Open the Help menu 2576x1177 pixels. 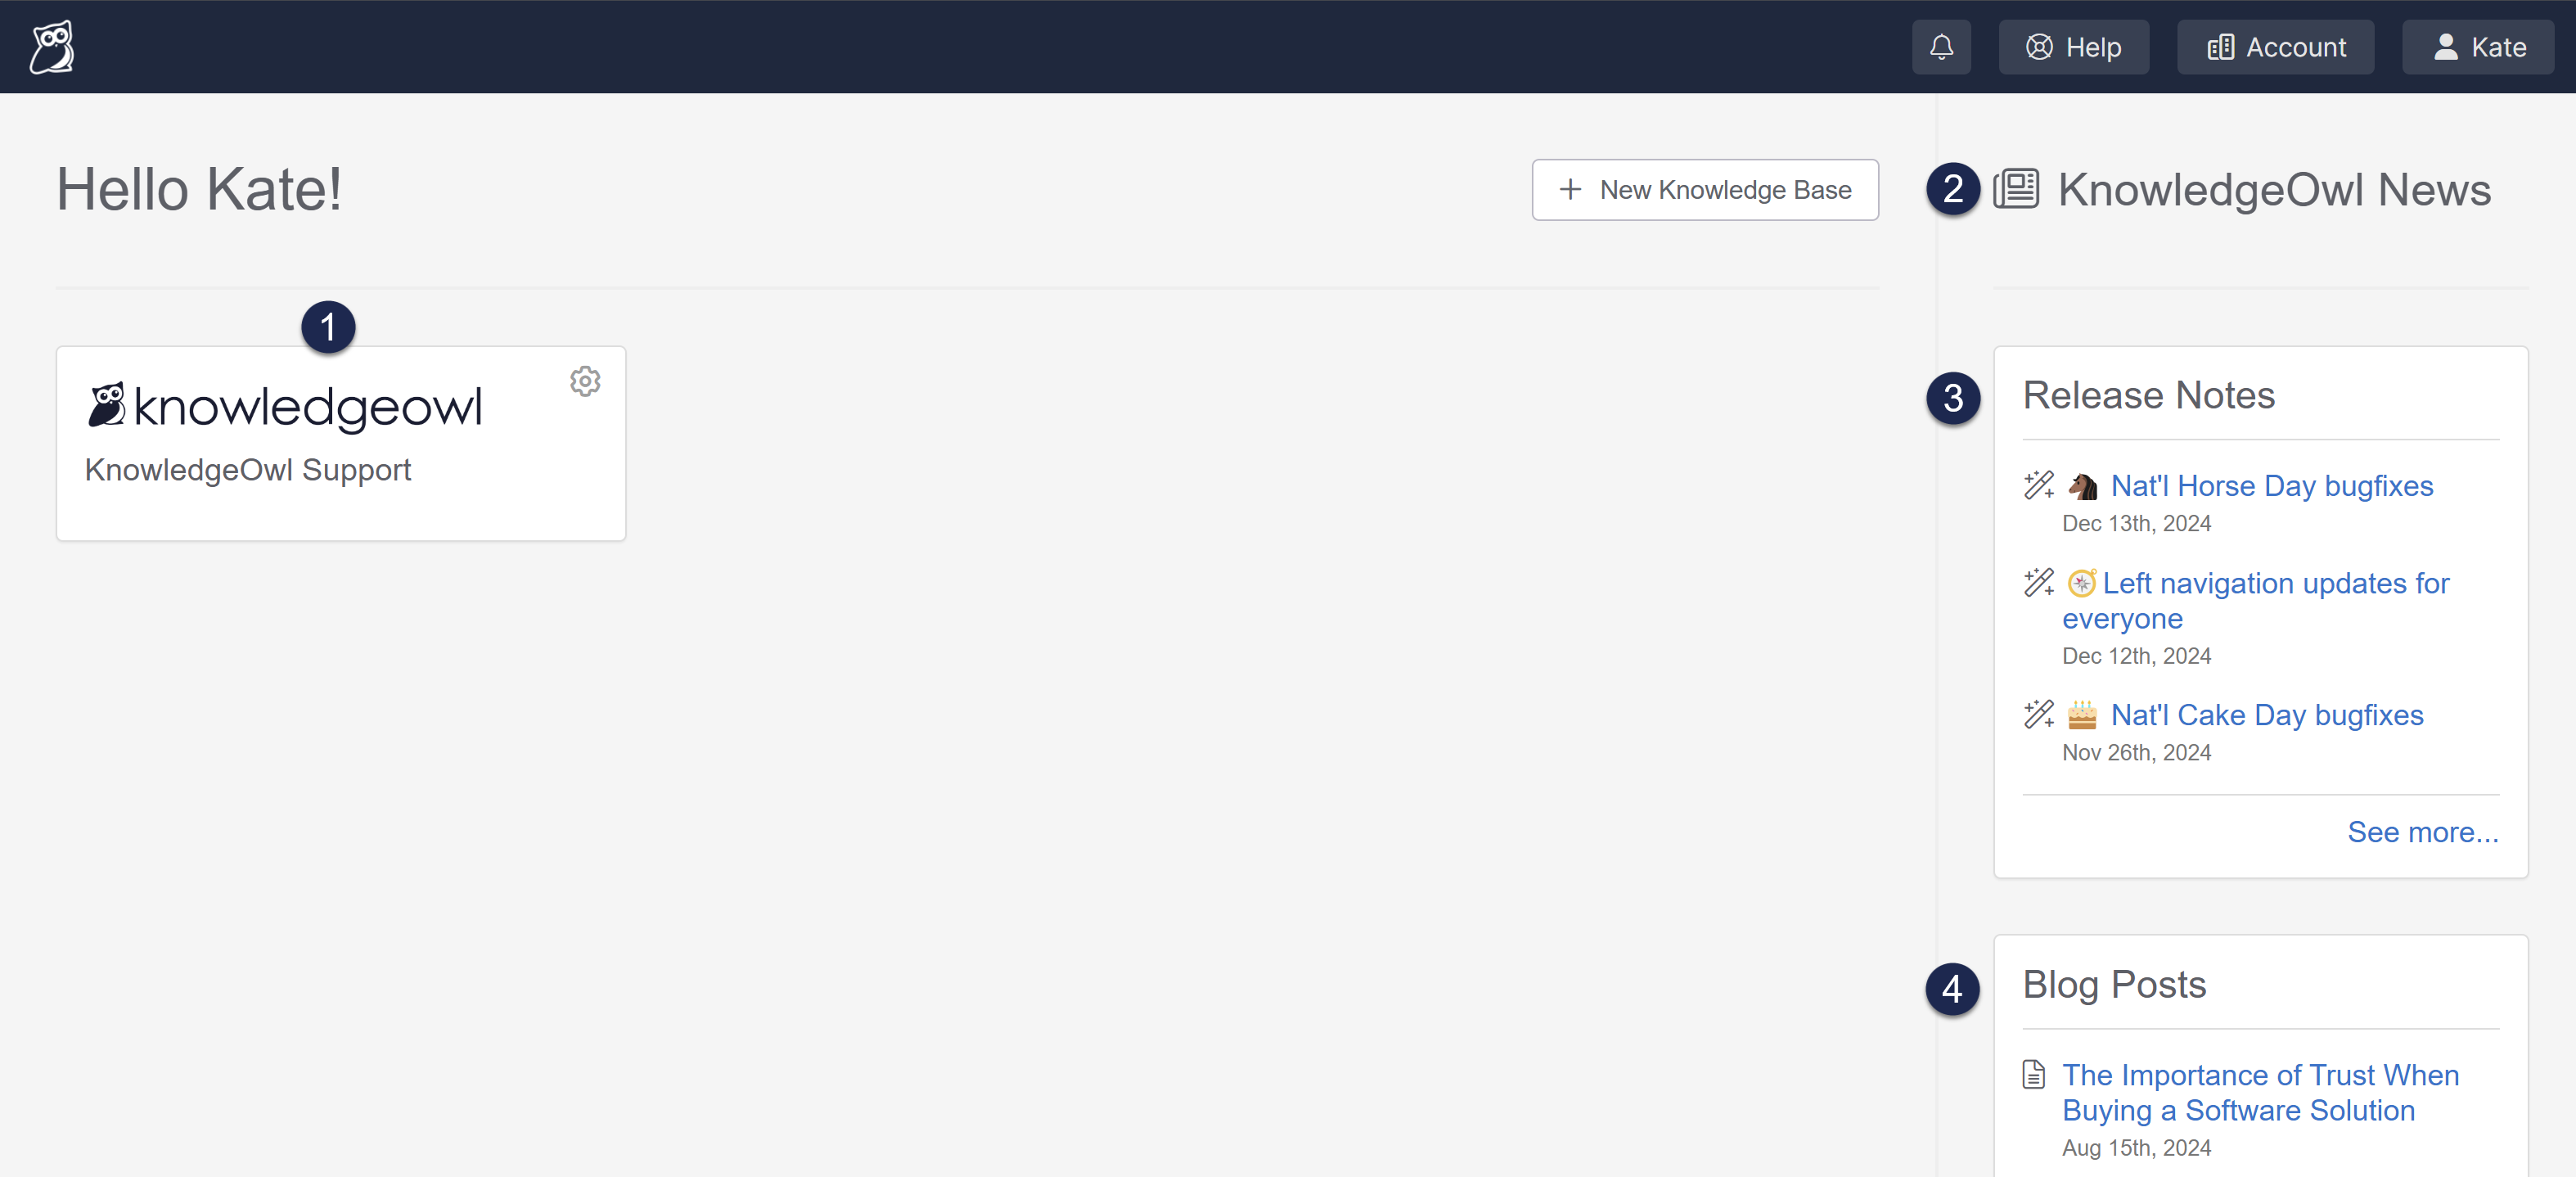(2073, 47)
